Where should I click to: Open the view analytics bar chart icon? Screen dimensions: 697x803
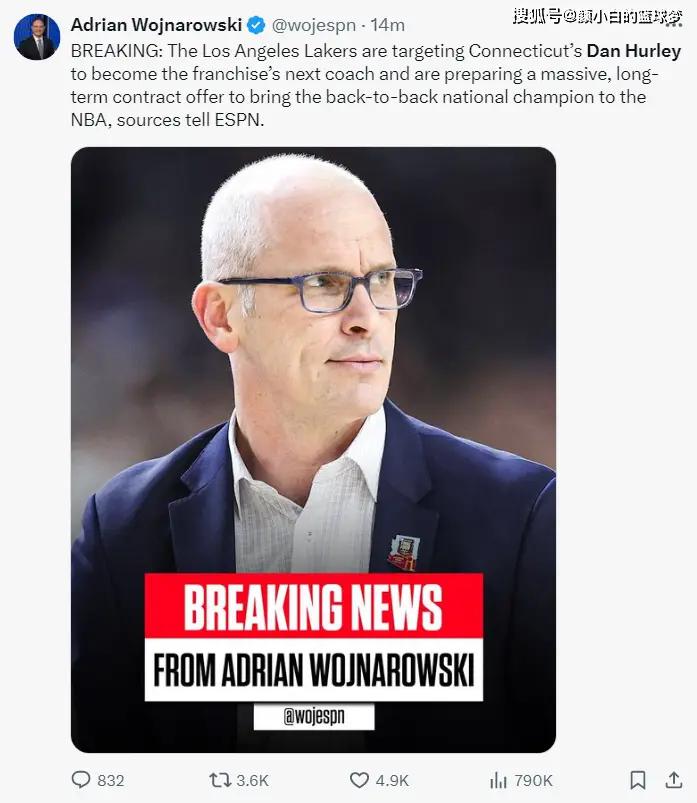498,780
